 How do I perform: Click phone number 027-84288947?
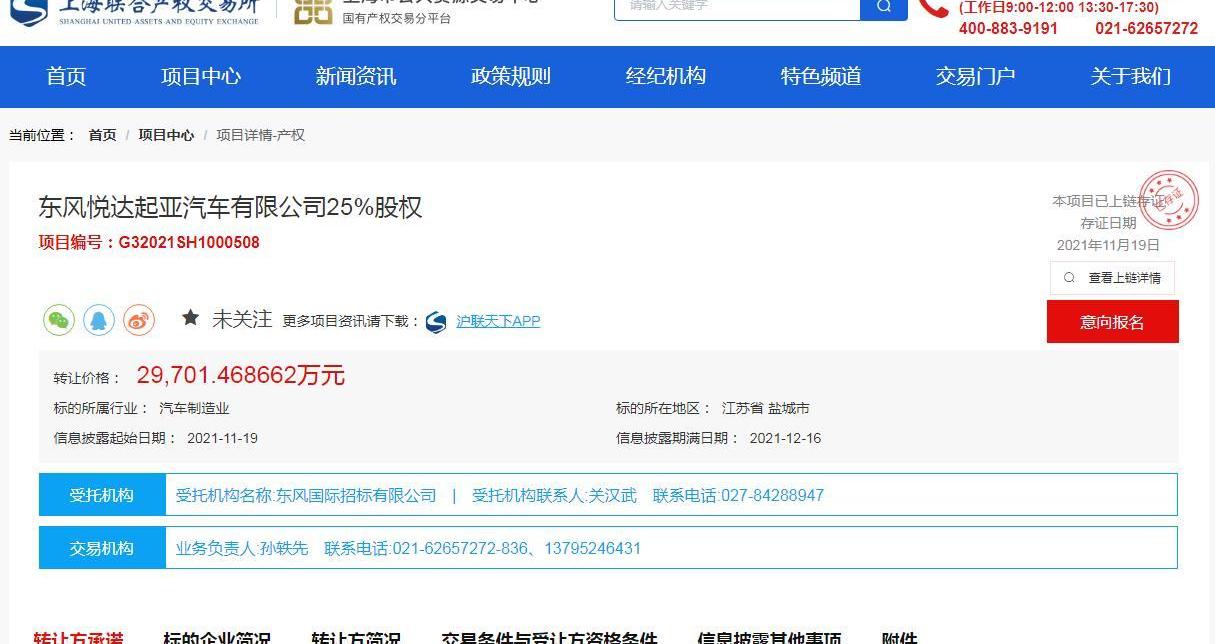point(772,495)
